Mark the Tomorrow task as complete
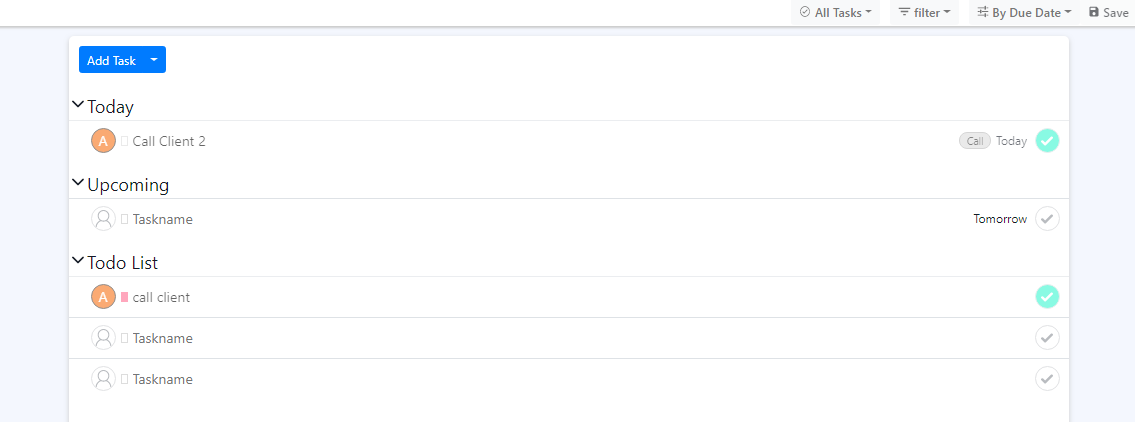The image size is (1135, 422). (x=1047, y=219)
